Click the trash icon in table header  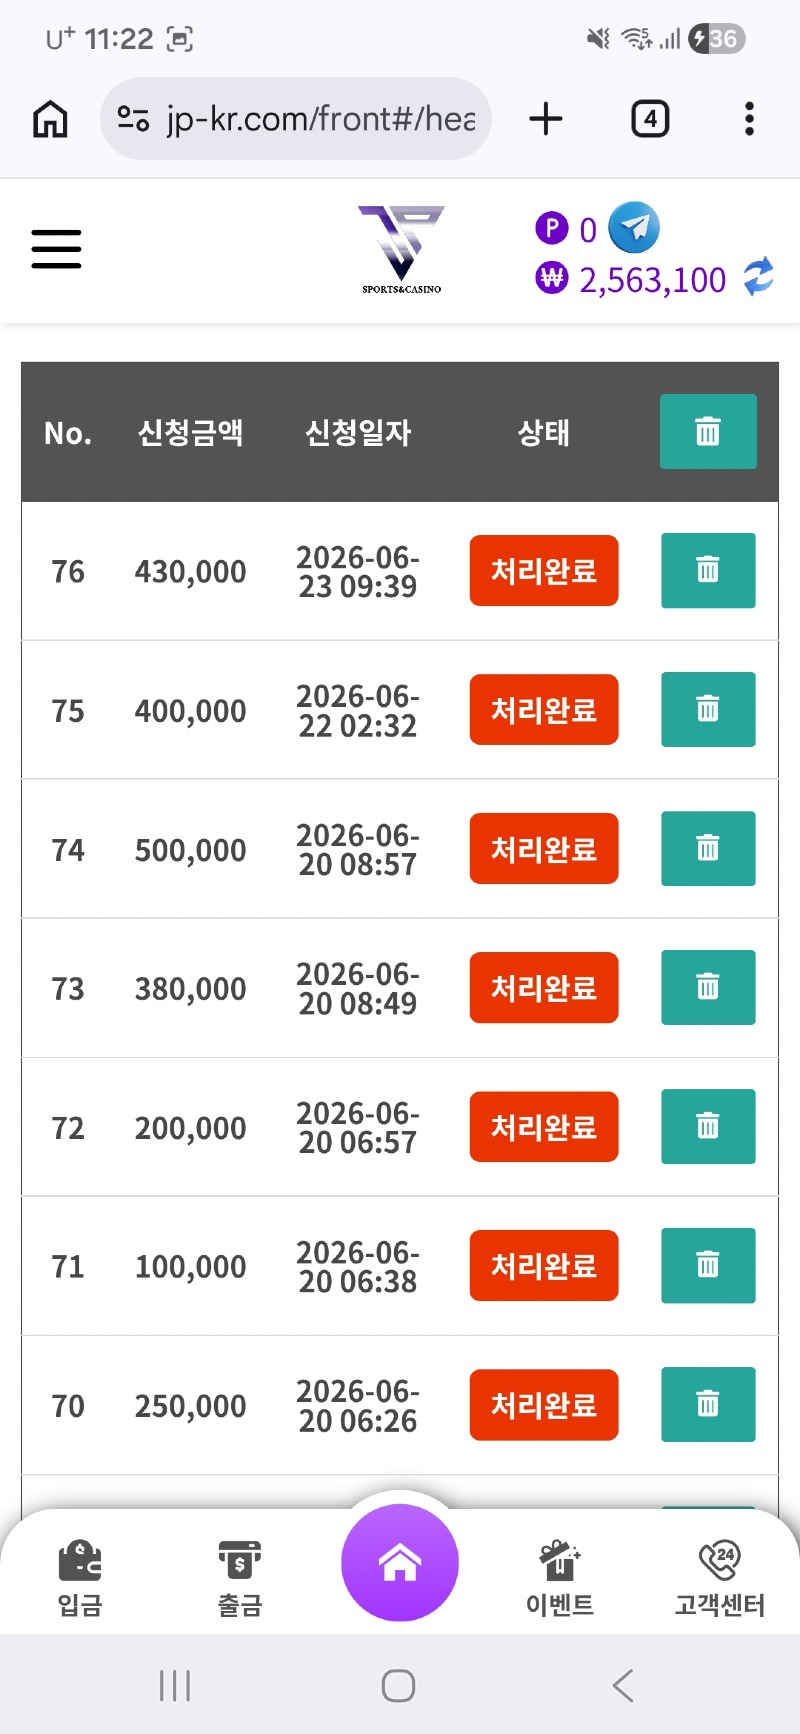click(708, 432)
